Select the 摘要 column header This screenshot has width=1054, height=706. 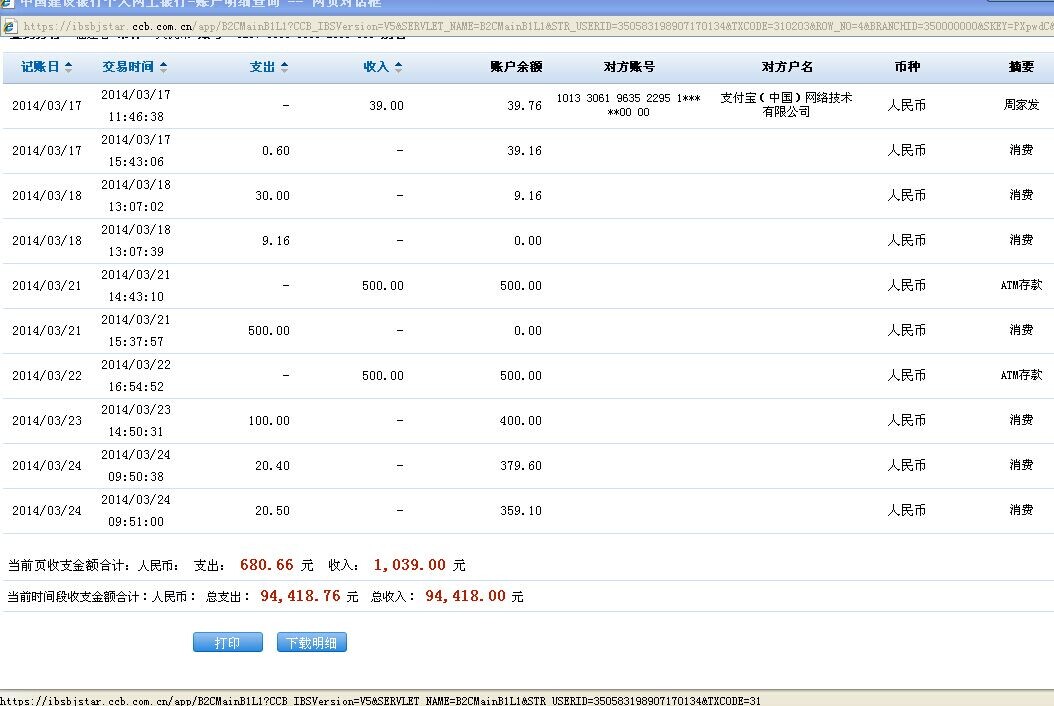click(x=1021, y=67)
